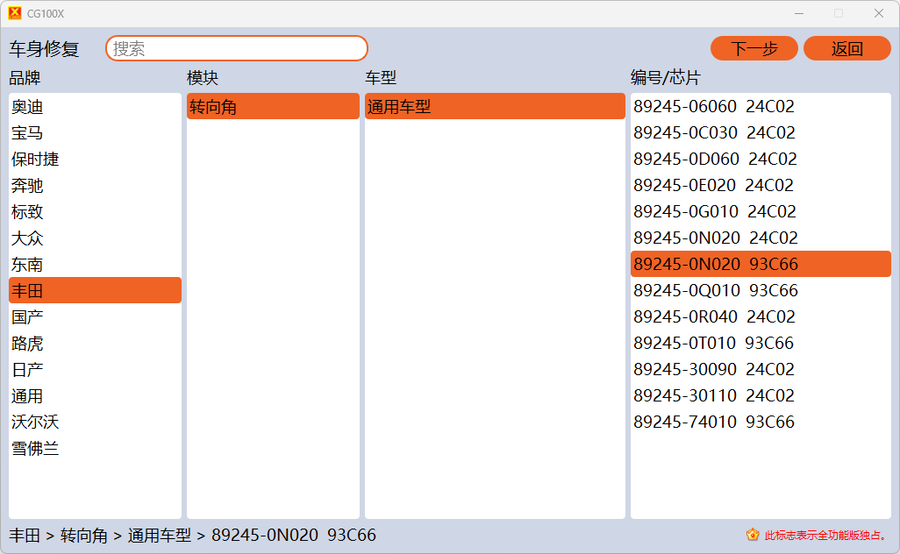The image size is (900, 554).
Task: Click the full-version exclusive badge icon
Action: [752, 535]
